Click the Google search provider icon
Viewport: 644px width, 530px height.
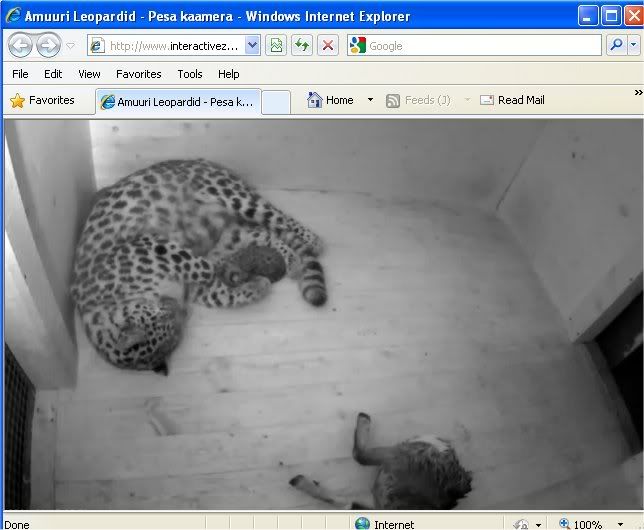coord(357,45)
